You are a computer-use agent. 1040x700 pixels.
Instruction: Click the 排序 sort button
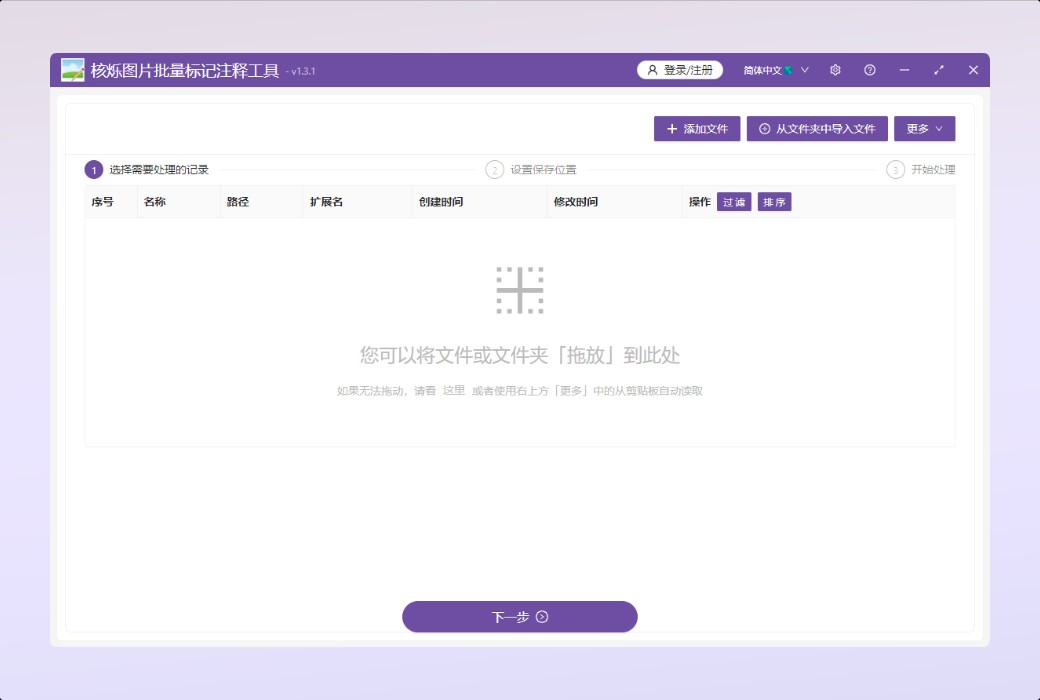(x=774, y=202)
